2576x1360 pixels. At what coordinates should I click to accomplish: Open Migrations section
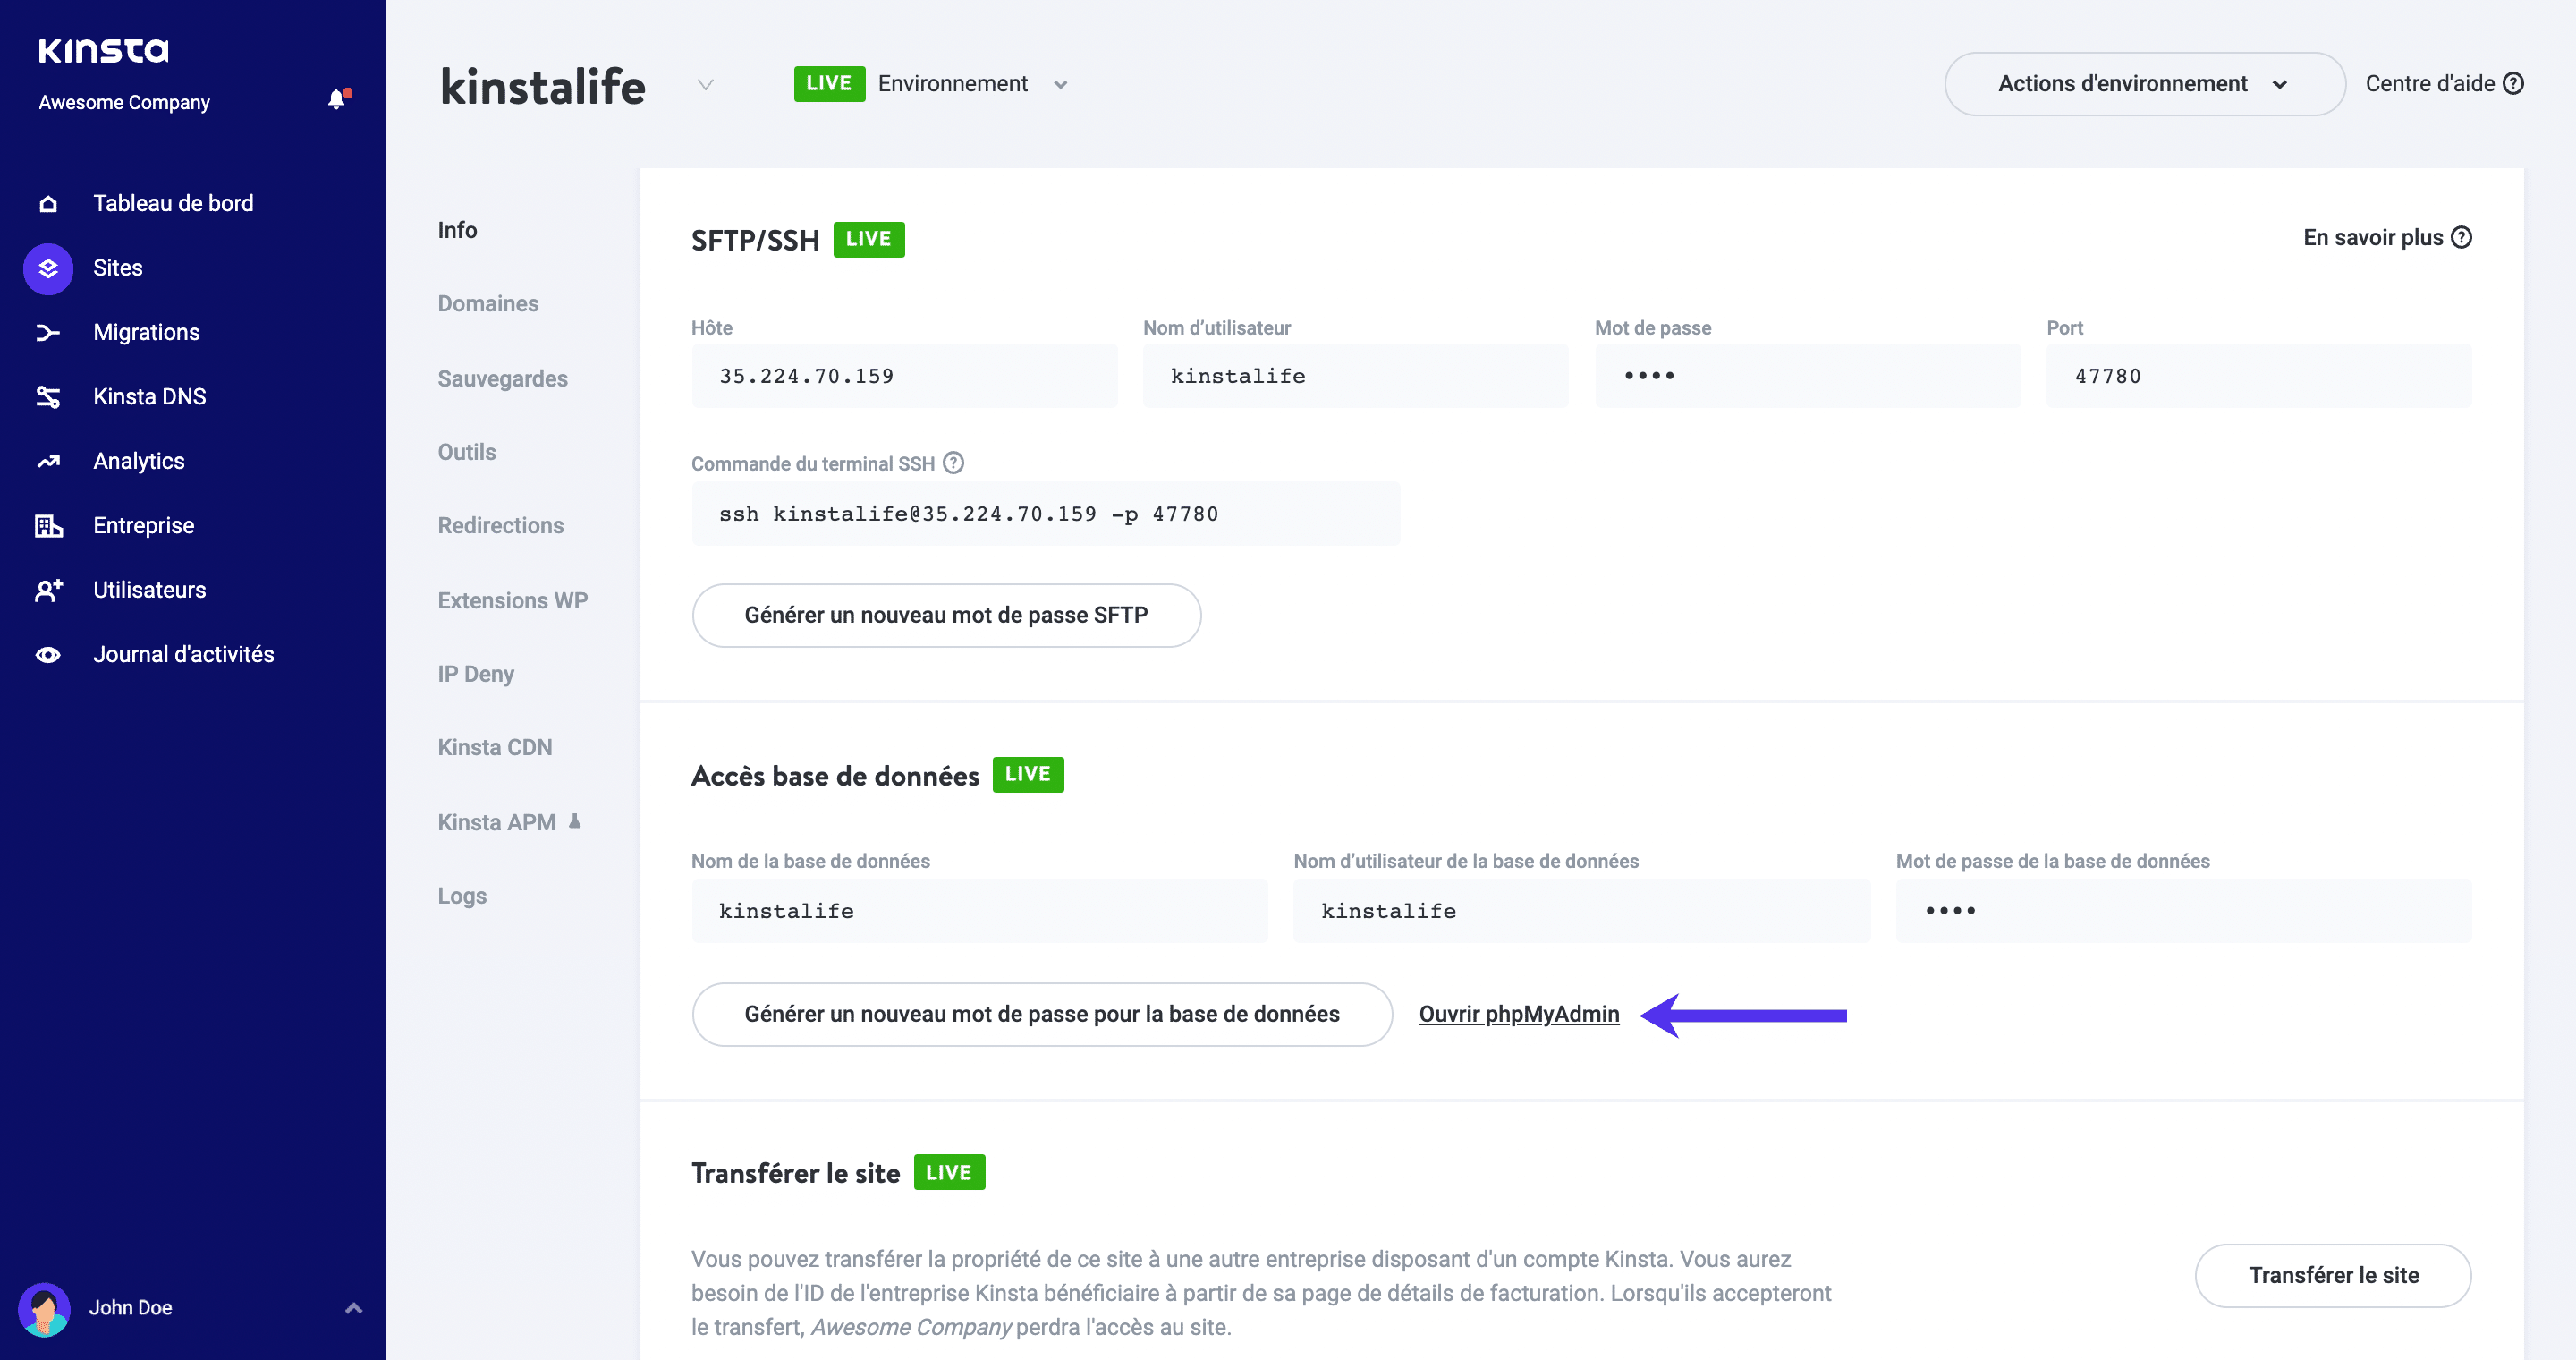(147, 332)
